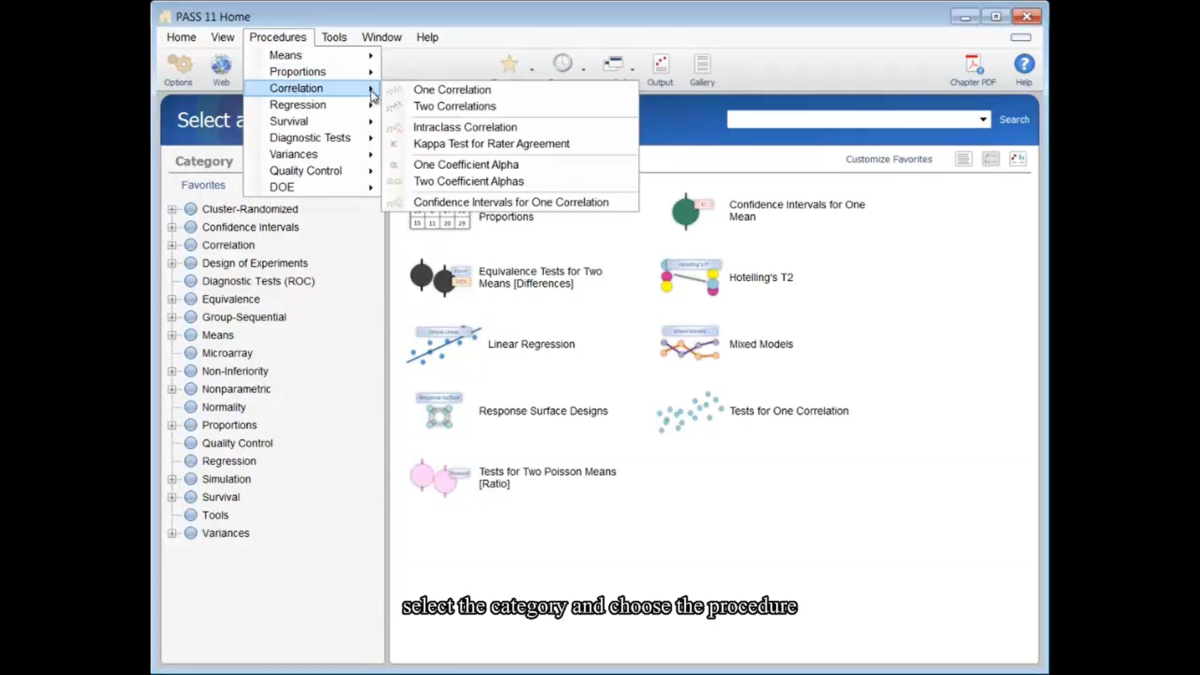Click the Search button
Image resolution: width=1200 pixels, height=675 pixels.
click(x=1014, y=119)
